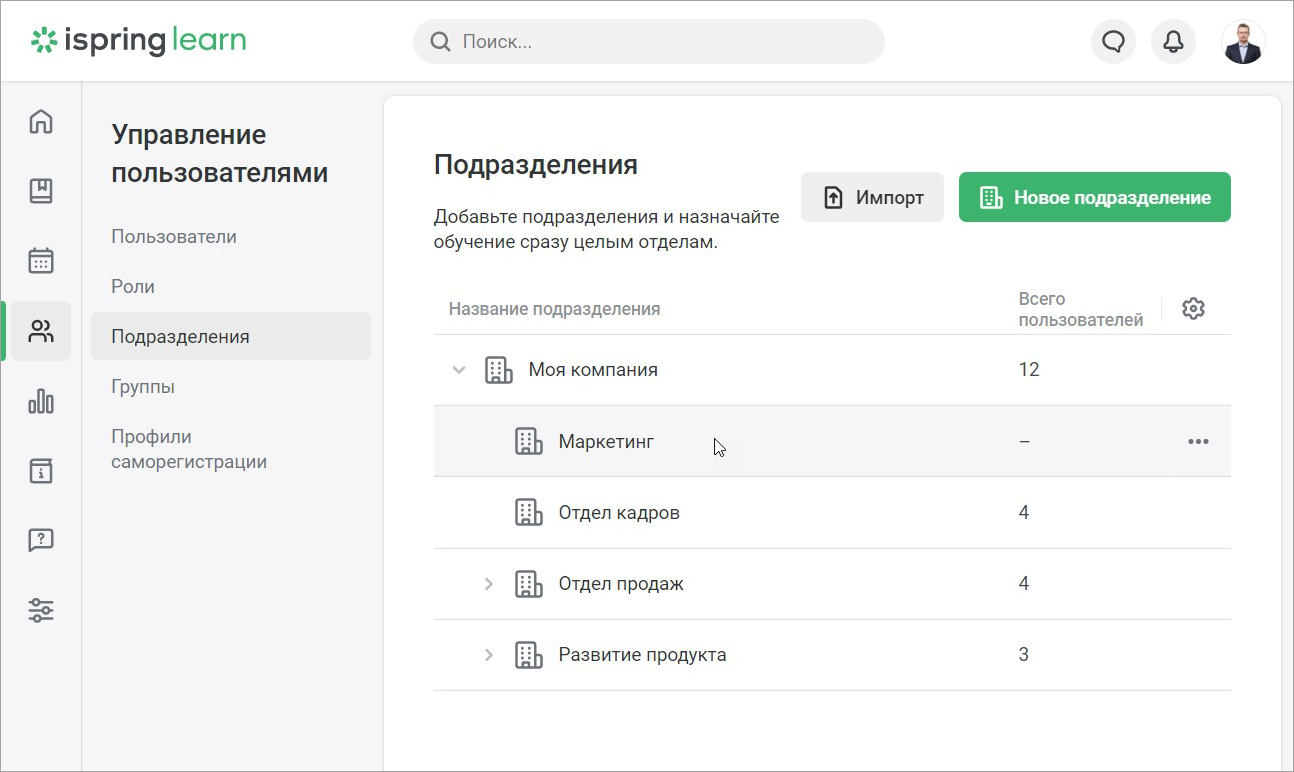Click user count 4 for Отдел продаж
Image resolution: width=1294 pixels, height=772 pixels.
pyautogui.click(x=1024, y=584)
